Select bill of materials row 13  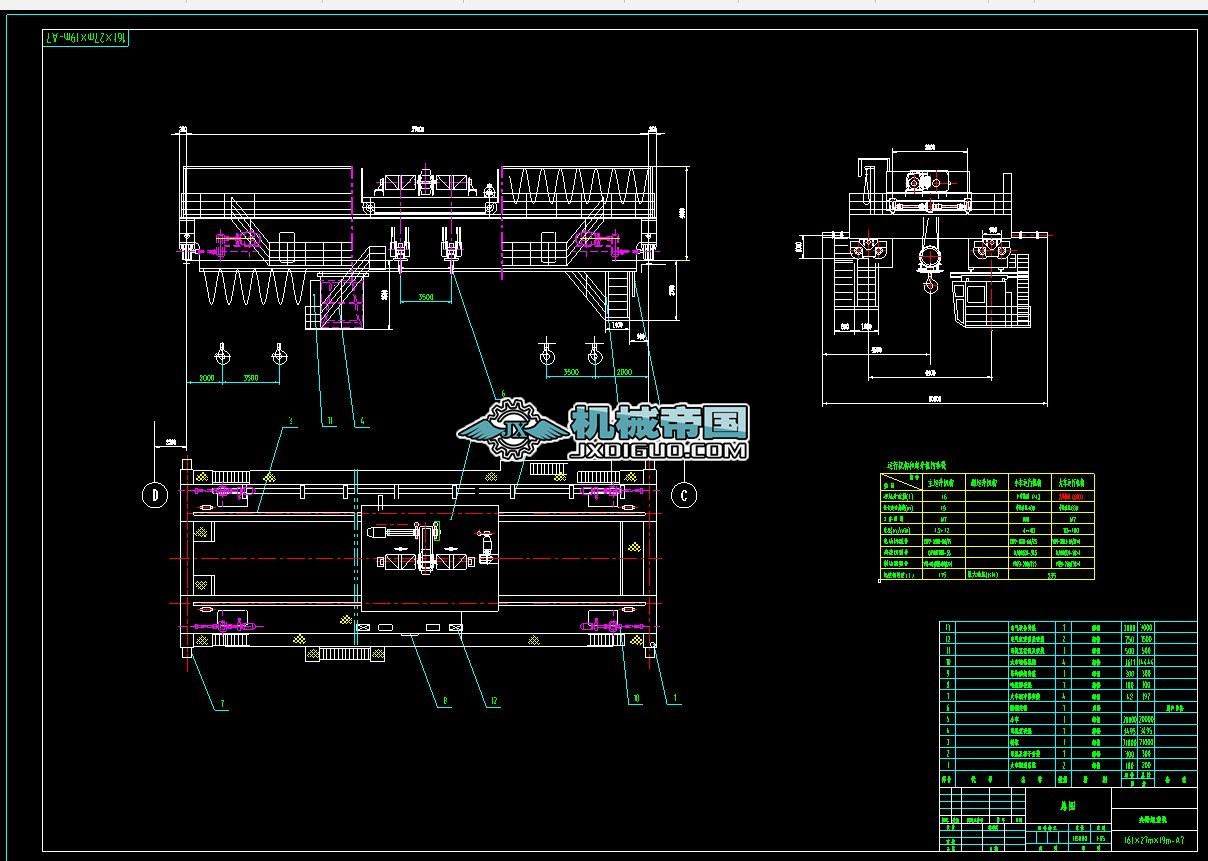1067,627
